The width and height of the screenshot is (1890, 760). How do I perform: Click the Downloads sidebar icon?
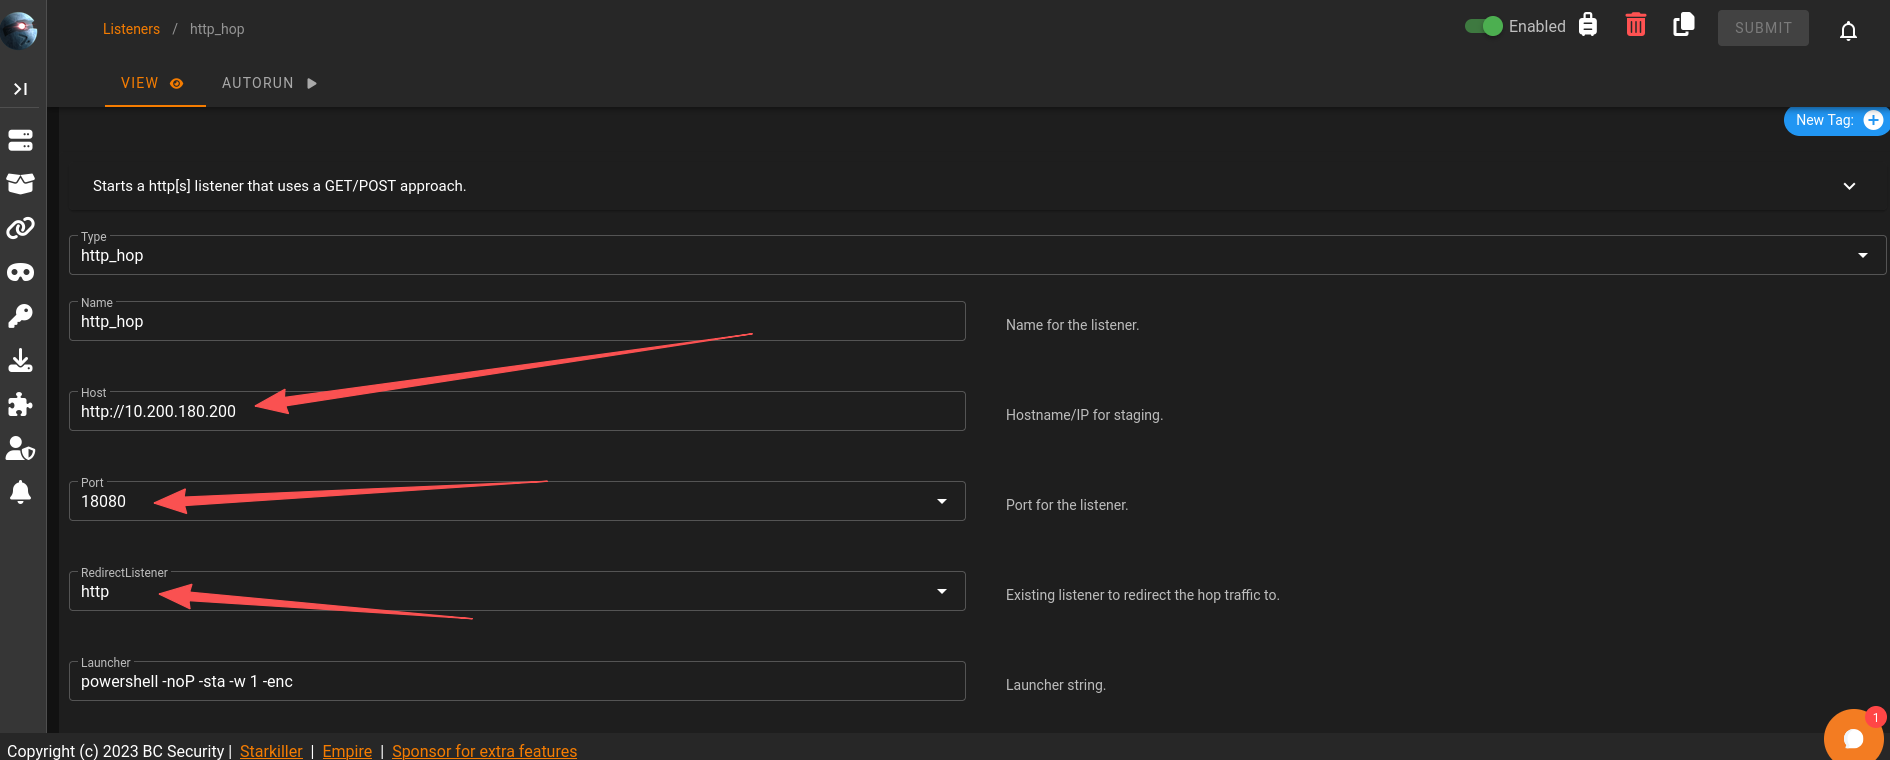[20, 360]
